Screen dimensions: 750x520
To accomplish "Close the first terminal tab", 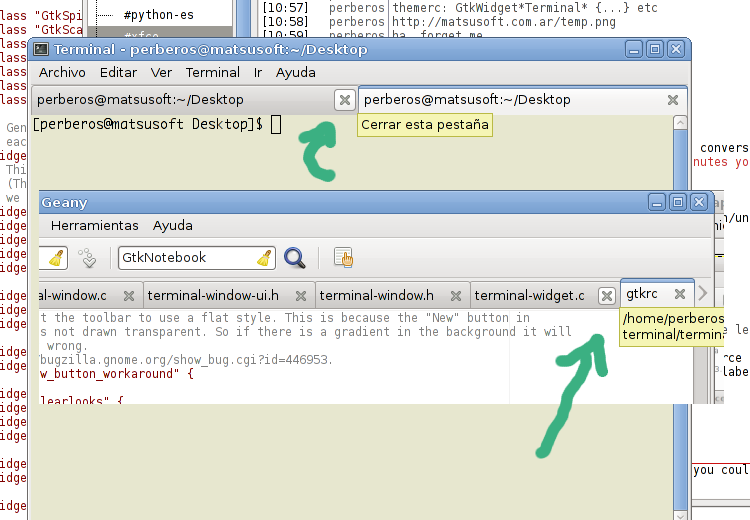I will tap(344, 99).
